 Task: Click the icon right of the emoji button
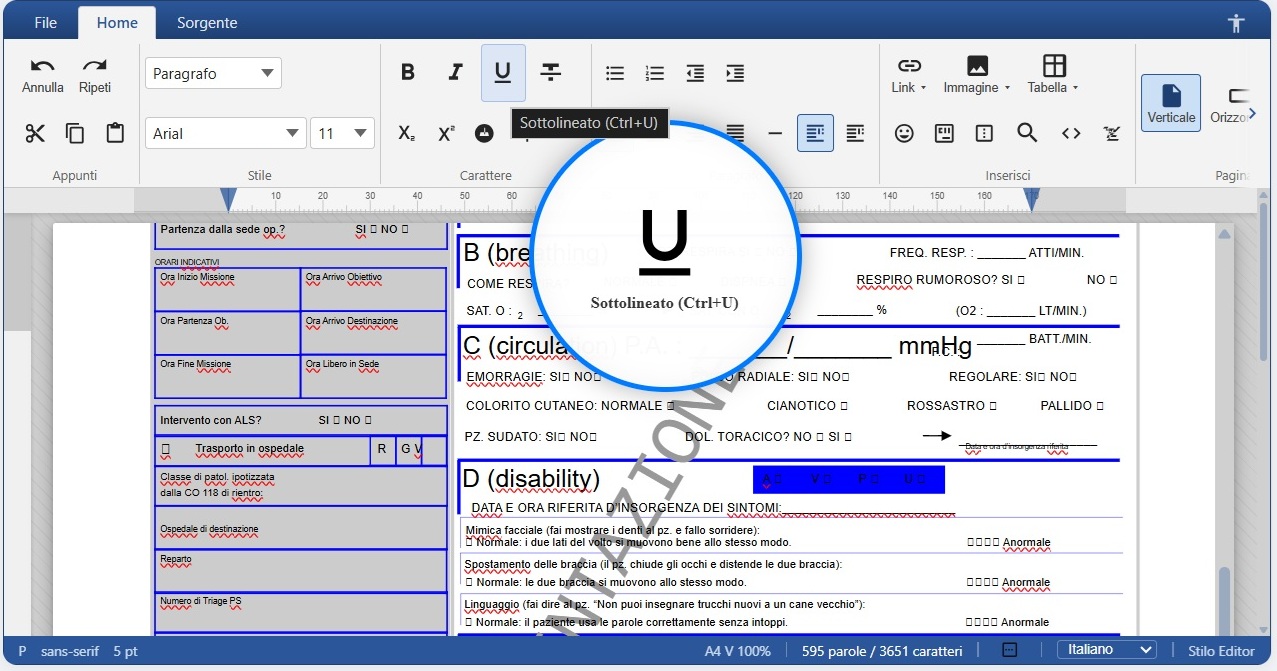coord(944,133)
